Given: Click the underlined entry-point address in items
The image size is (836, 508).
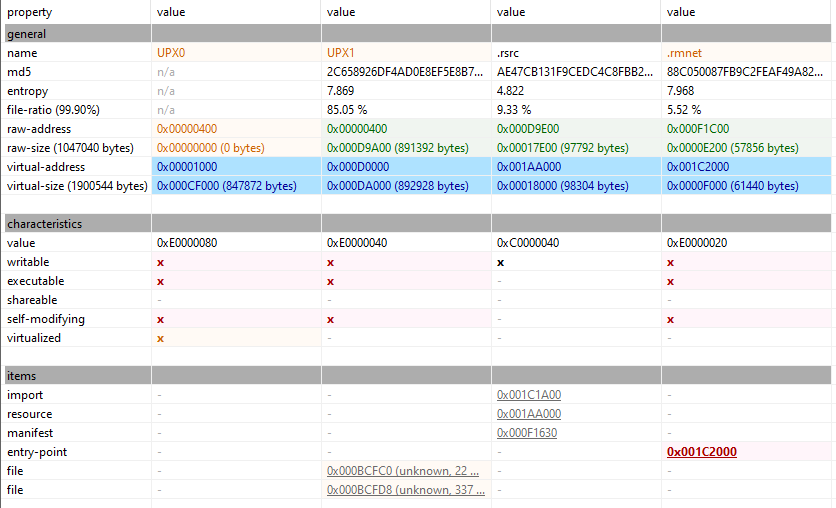Looking at the screenshot, I should point(701,452).
